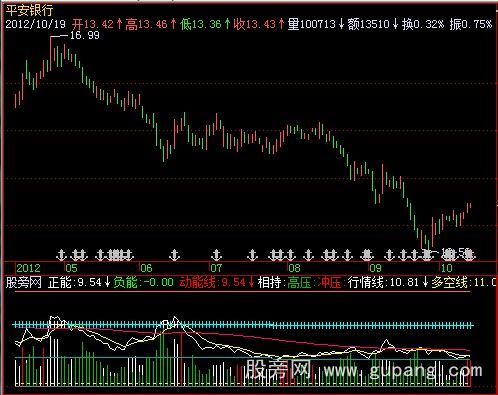This screenshot has height=395, width=498.
Task: Select the date 2012/10/19 in header
Action: (36, 24)
